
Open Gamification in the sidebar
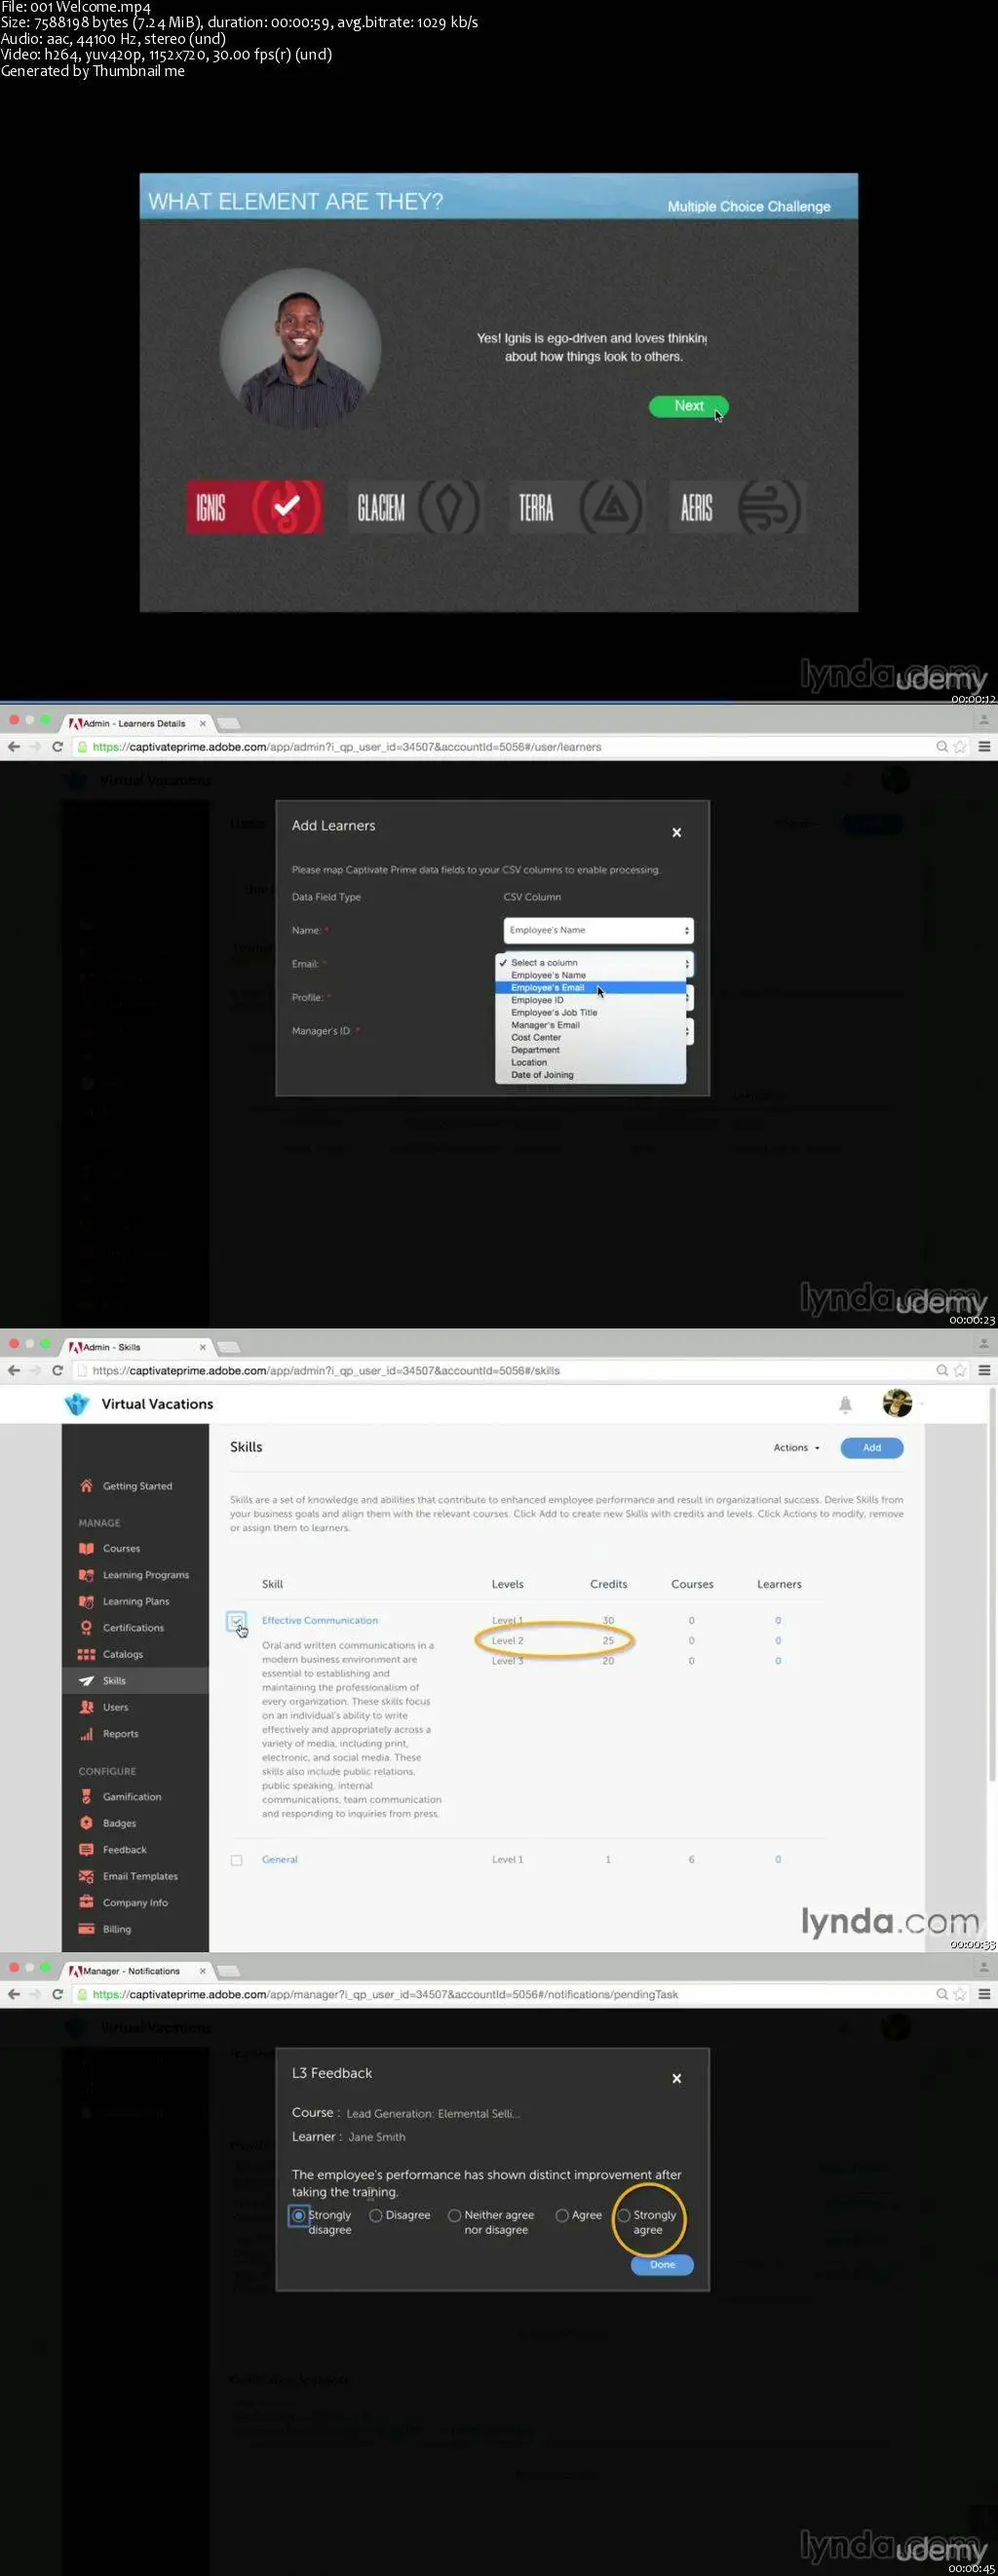[136, 1797]
